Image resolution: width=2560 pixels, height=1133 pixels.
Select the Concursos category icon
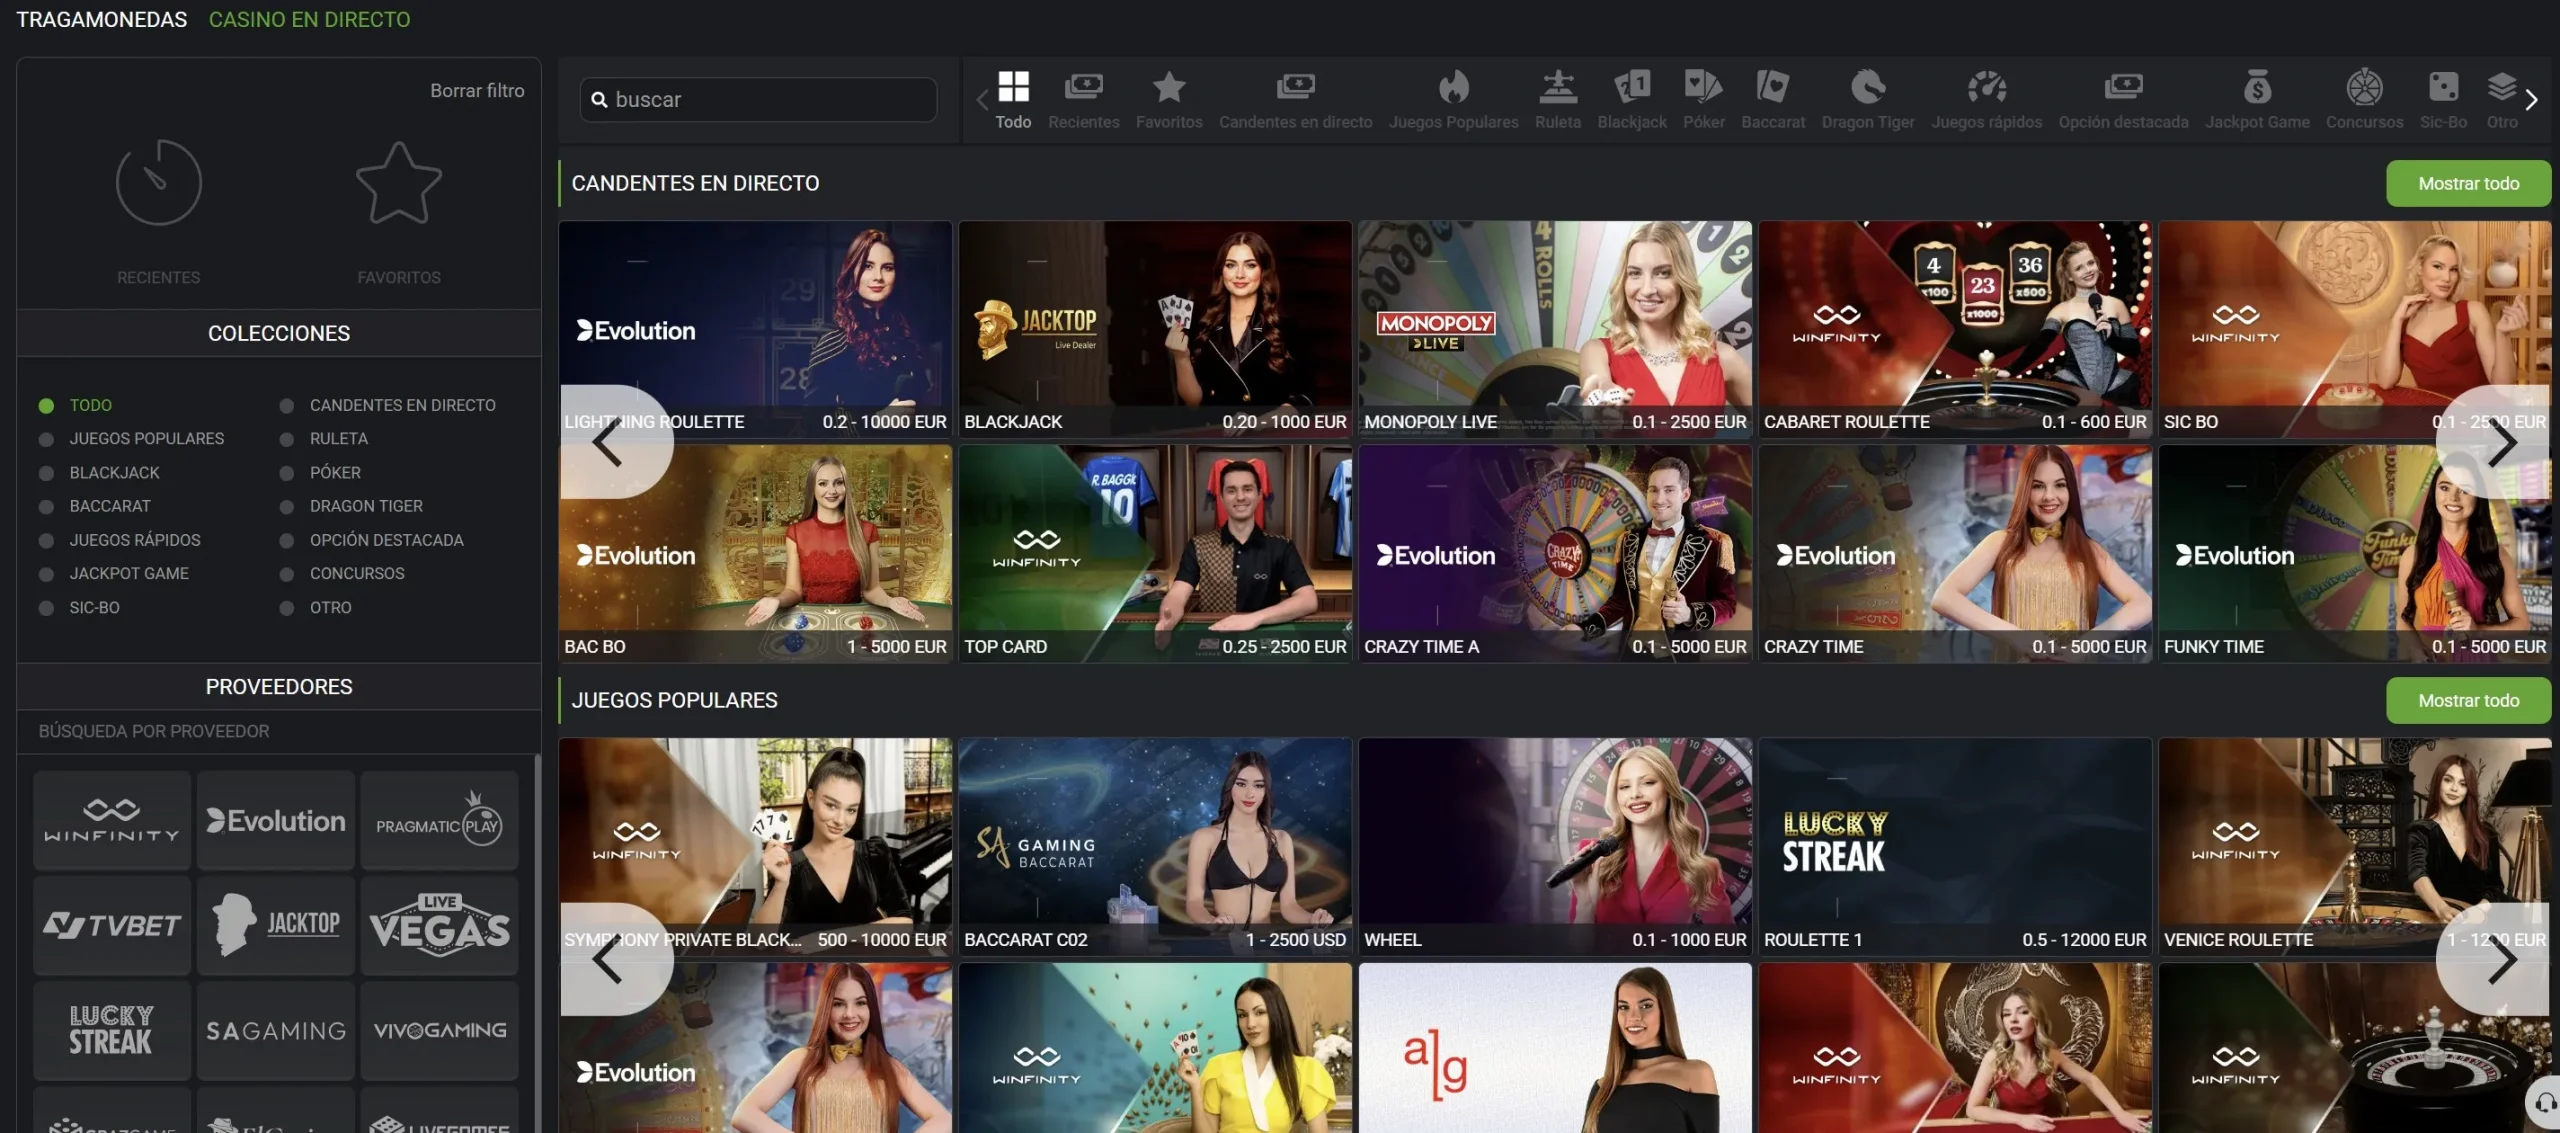pos(2364,87)
